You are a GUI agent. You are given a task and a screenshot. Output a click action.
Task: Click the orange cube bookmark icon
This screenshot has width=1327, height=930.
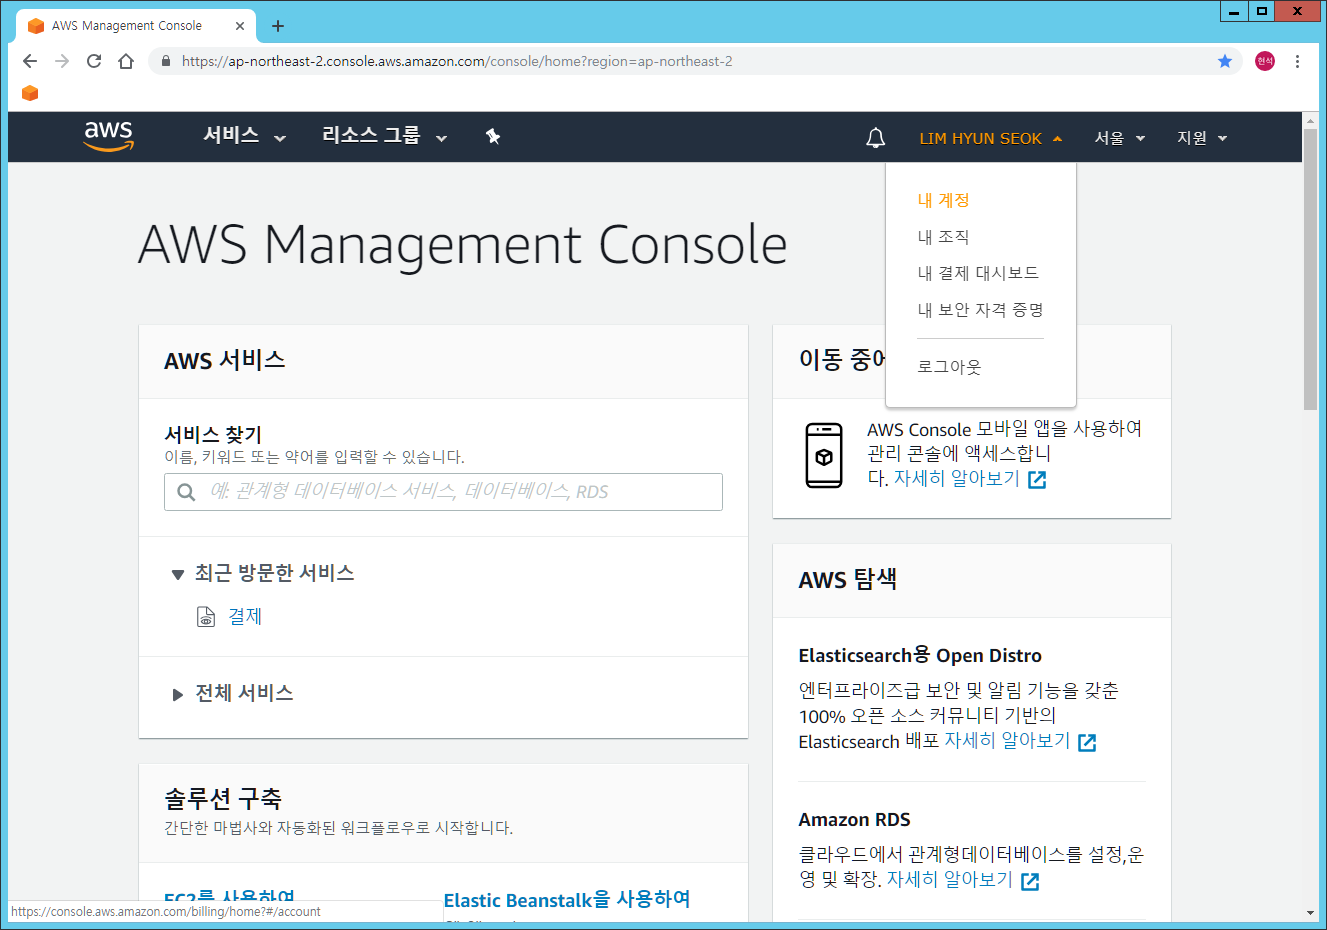point(30,93)
